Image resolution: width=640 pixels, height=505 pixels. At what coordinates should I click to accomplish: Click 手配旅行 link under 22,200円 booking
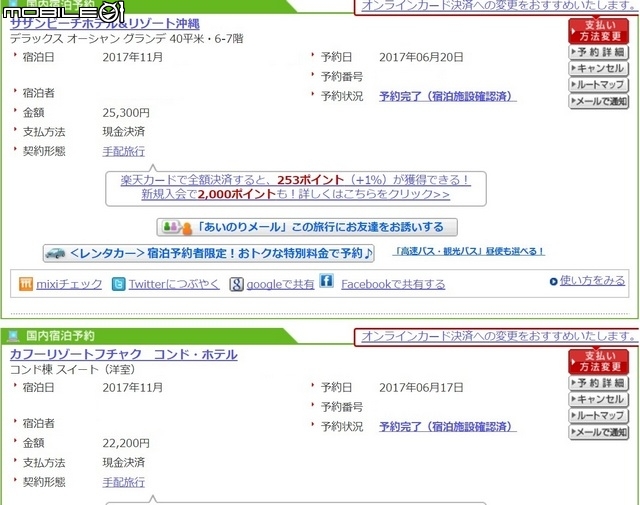point(124,482)
